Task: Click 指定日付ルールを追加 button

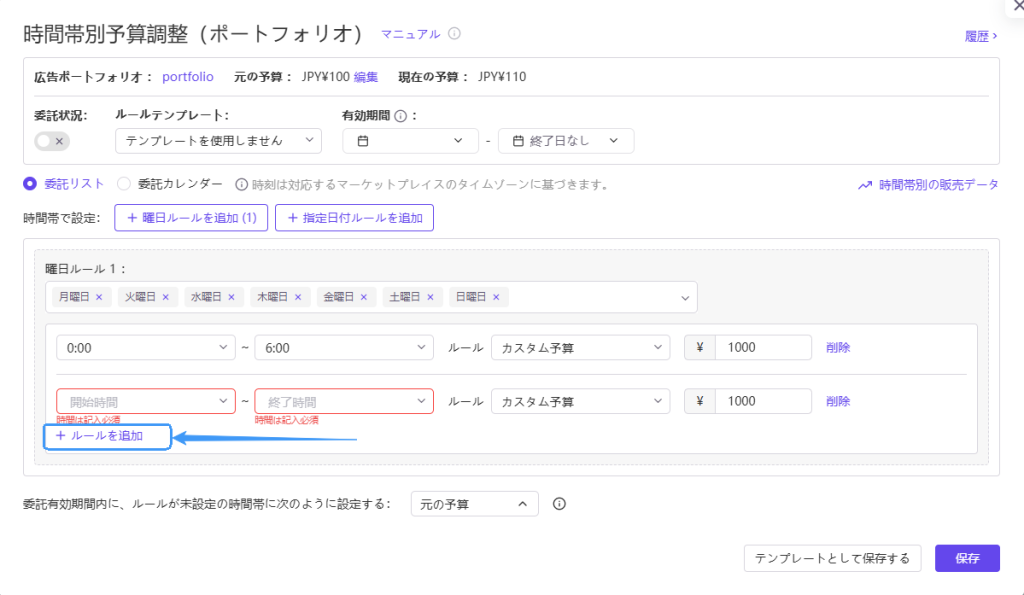Action: click(x=354, y=217)
